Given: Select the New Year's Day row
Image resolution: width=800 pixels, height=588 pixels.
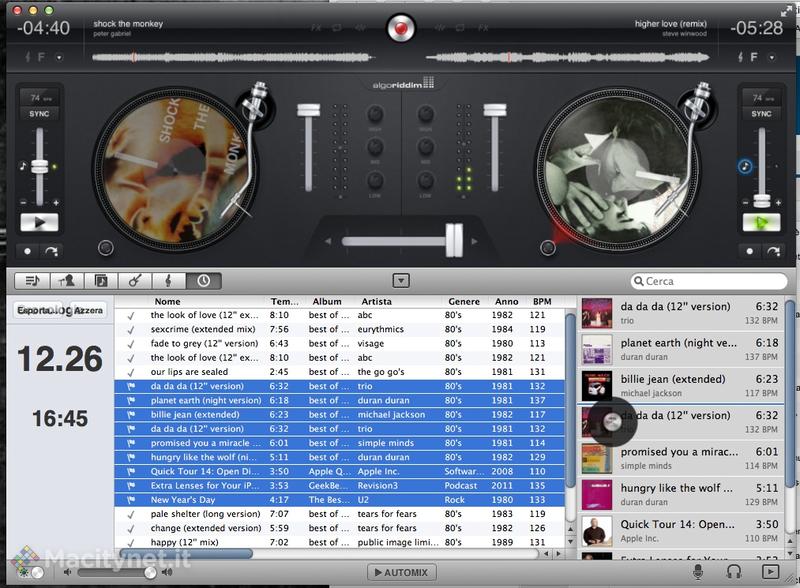Looking at the screenshot, I should (339, 500).
